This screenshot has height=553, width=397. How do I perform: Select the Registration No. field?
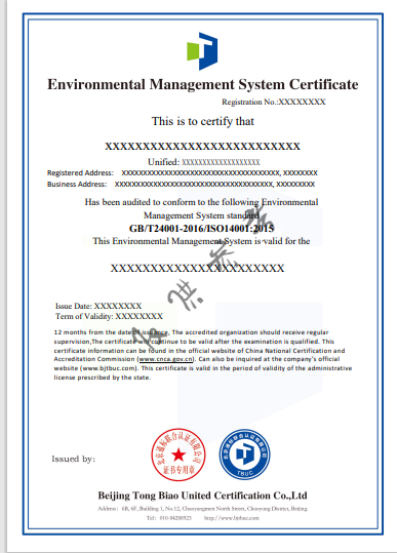click(274, 102)
